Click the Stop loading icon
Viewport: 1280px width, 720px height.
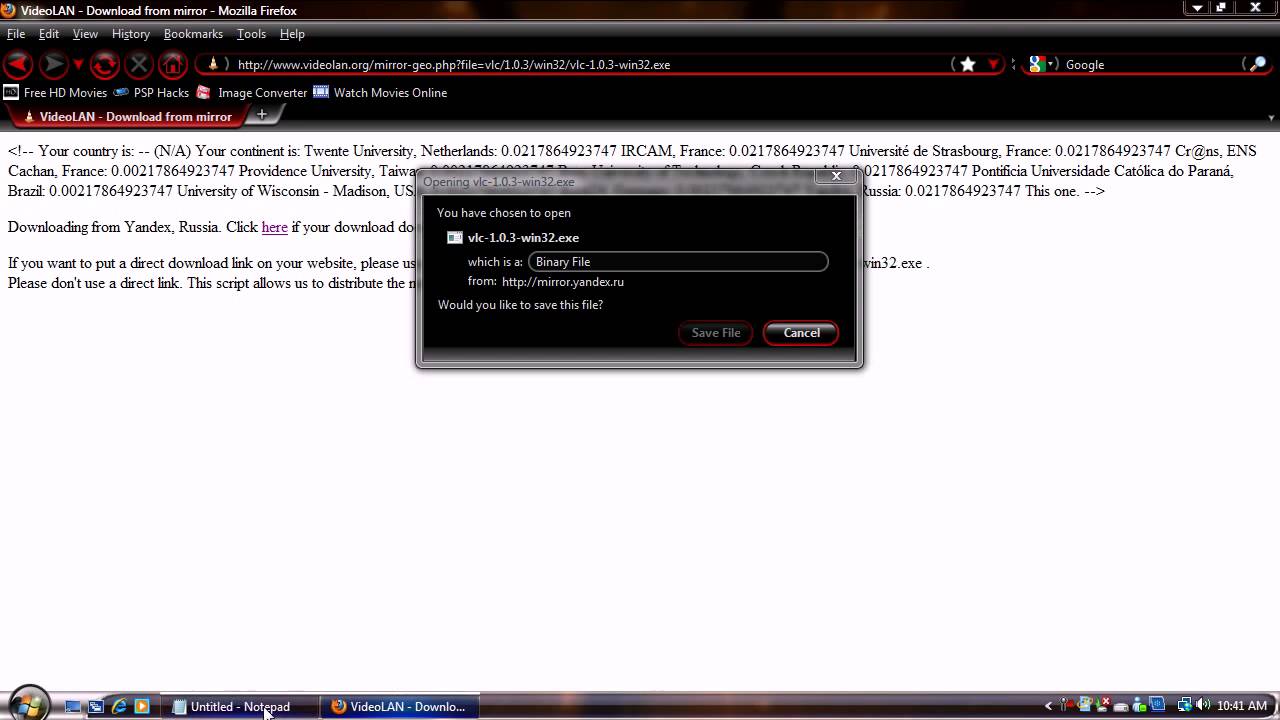(x=139, y=65)
